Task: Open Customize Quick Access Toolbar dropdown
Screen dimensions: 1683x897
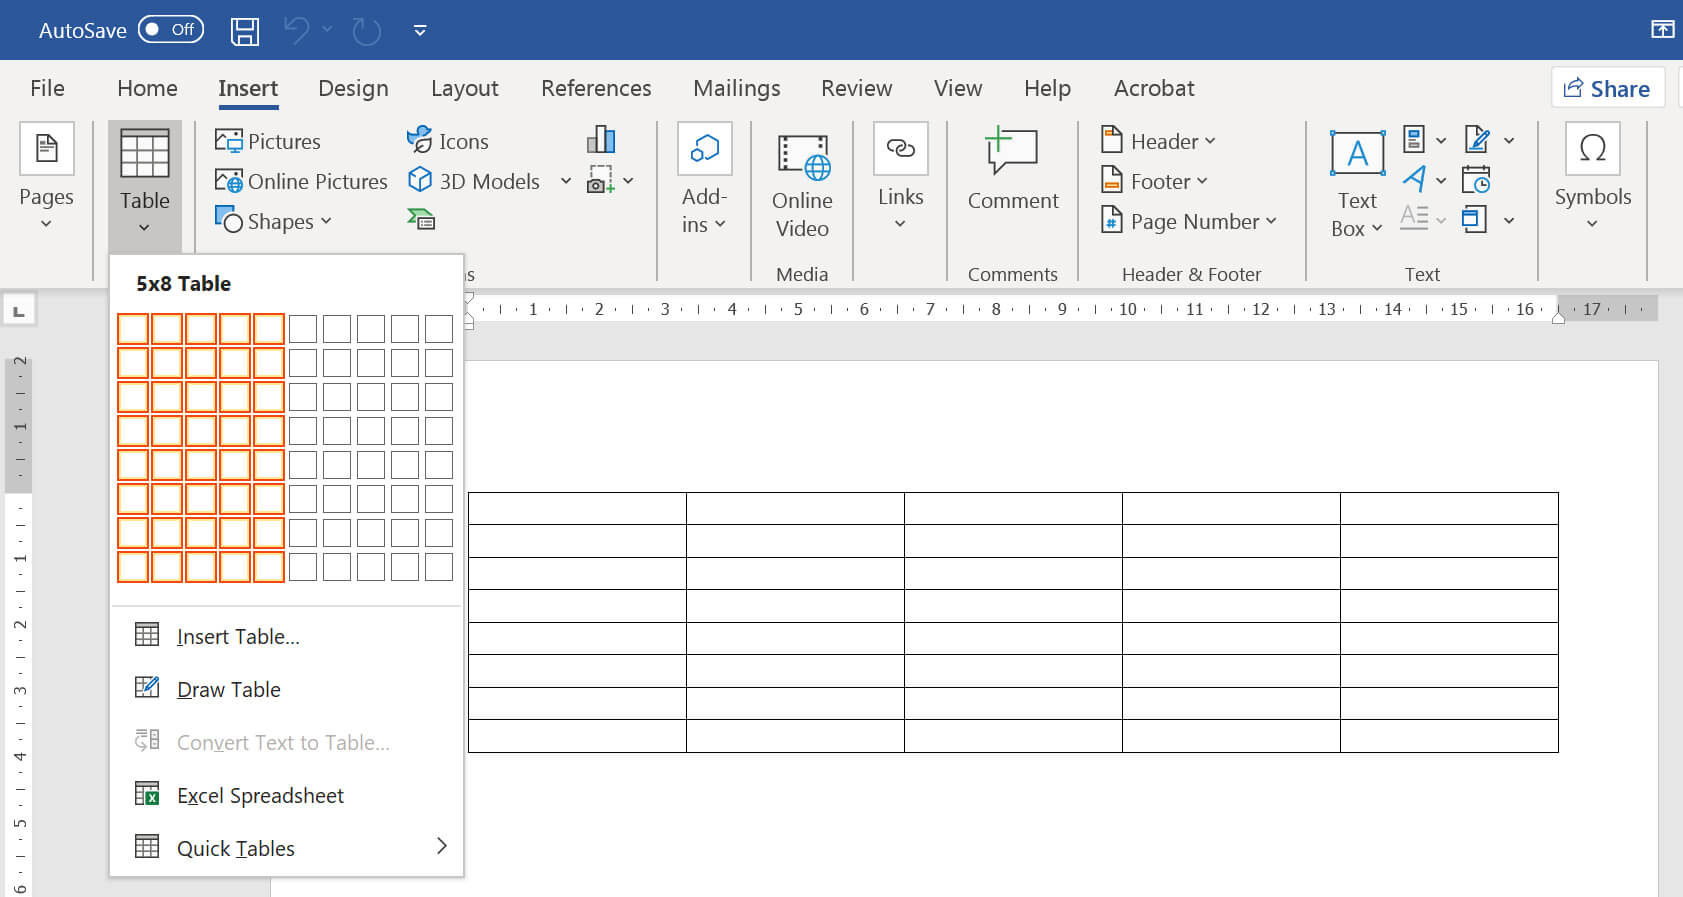Action: (420, 31)
